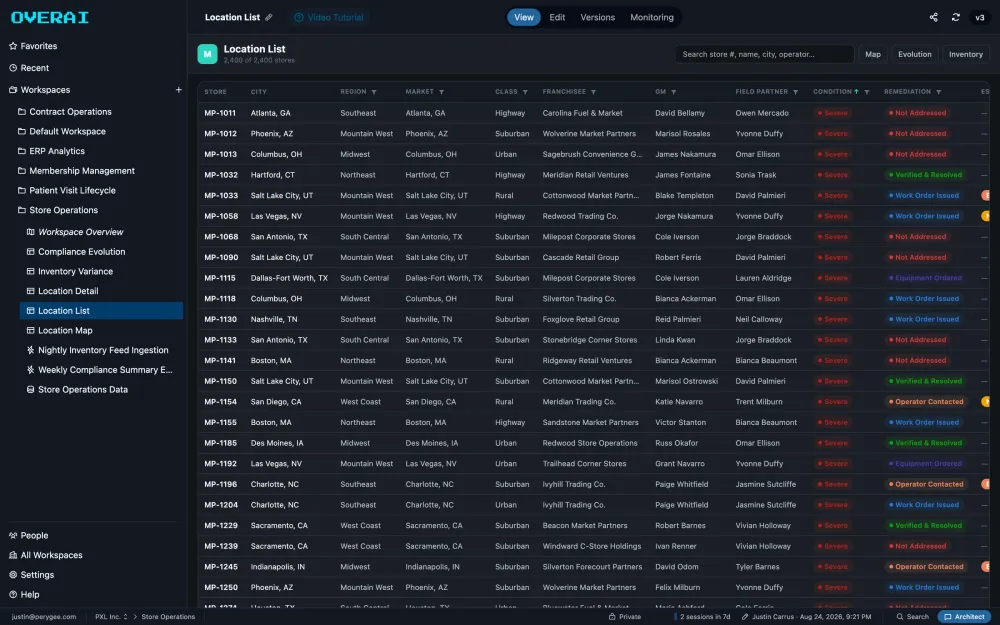Open the Field Partner column filter
1000x625 pixels.
(795, 92)
